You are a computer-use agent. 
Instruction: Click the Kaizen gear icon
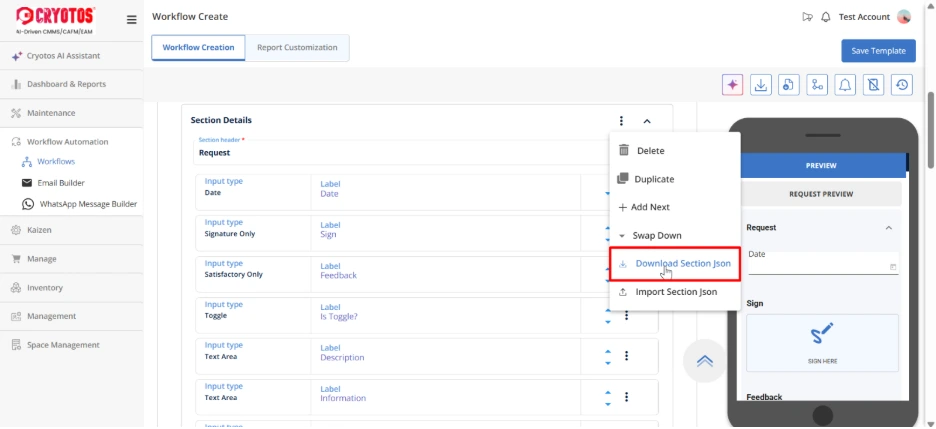point(16,230)
